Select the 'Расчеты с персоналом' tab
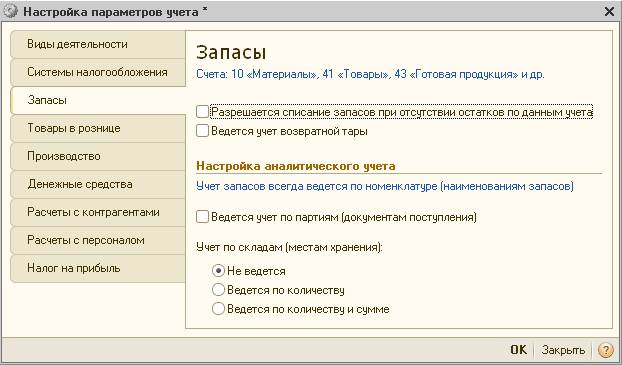 98,240
